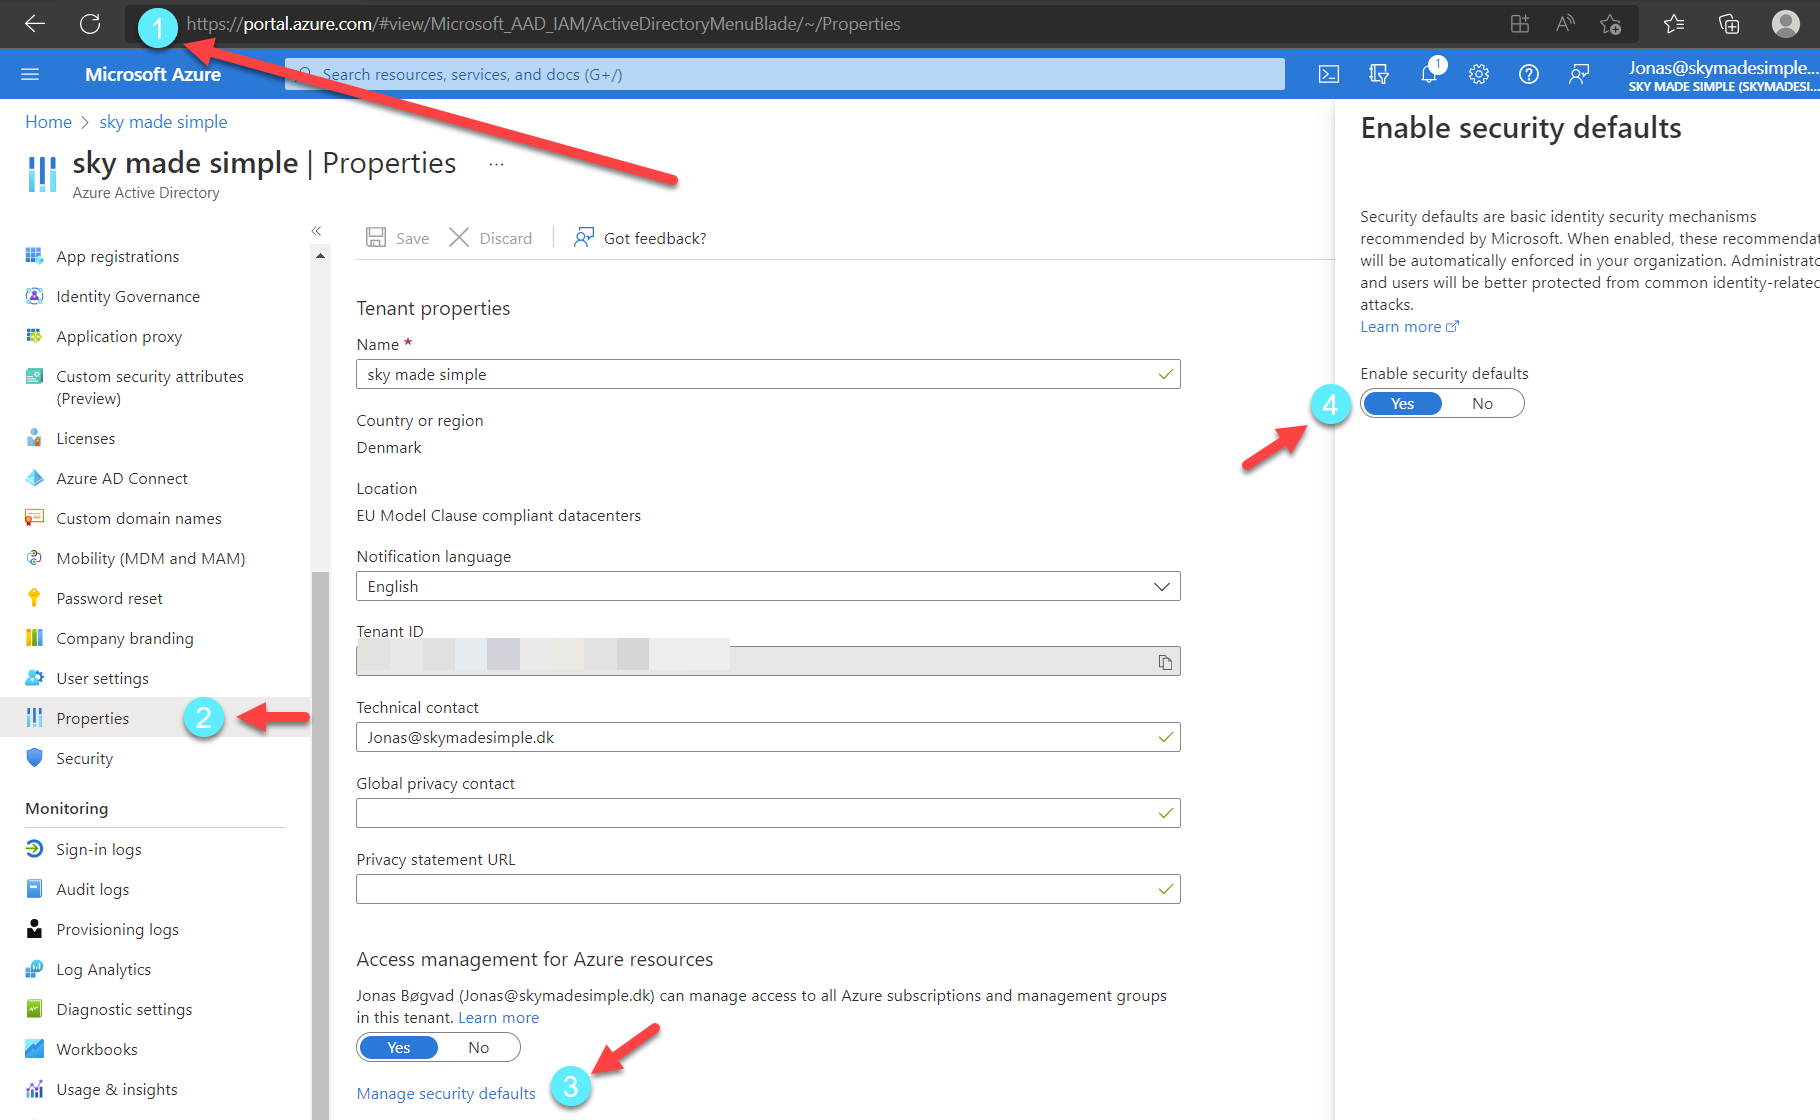
Task: Reload the page with the refresh icon
Action: (90, 24)
